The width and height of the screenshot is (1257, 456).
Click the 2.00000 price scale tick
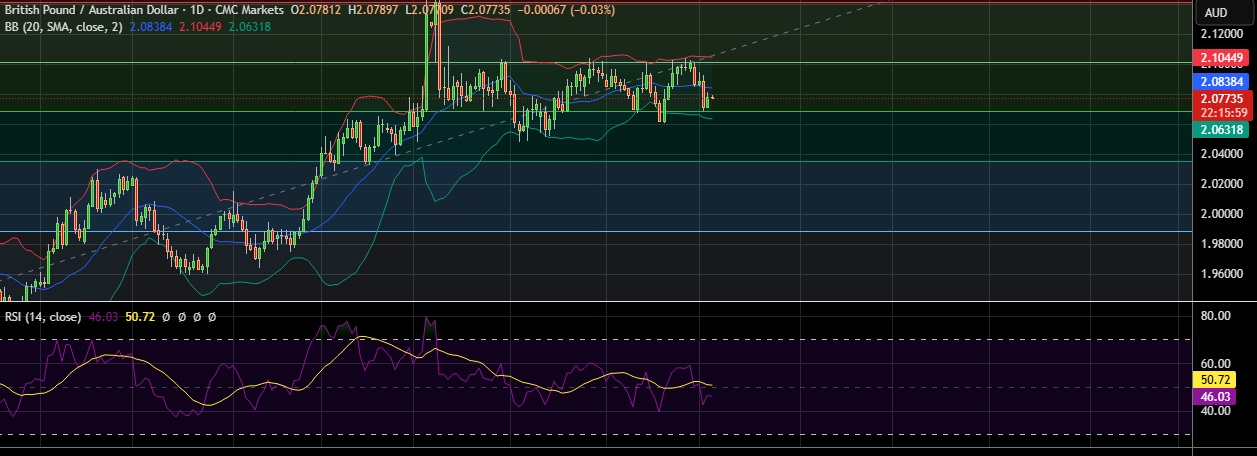click(x=1223, y=214)
